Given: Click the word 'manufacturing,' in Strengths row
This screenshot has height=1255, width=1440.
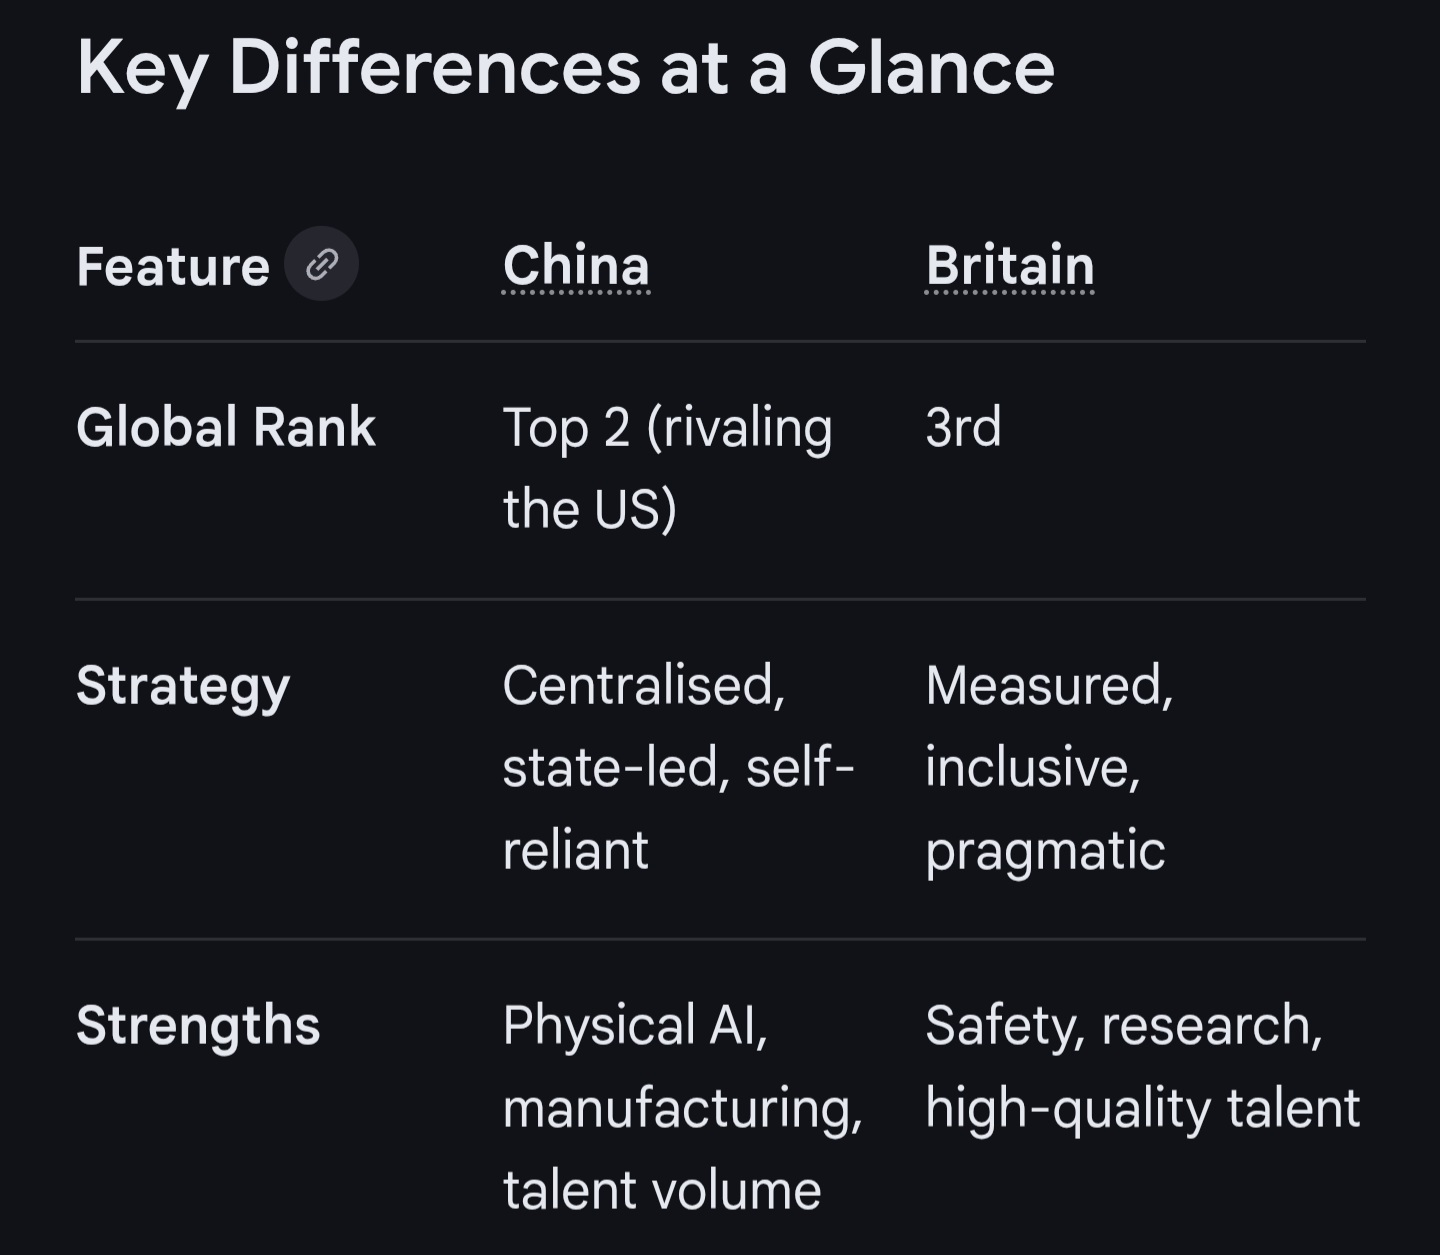Looking at the screenshot, I should tap(682, 1110).
